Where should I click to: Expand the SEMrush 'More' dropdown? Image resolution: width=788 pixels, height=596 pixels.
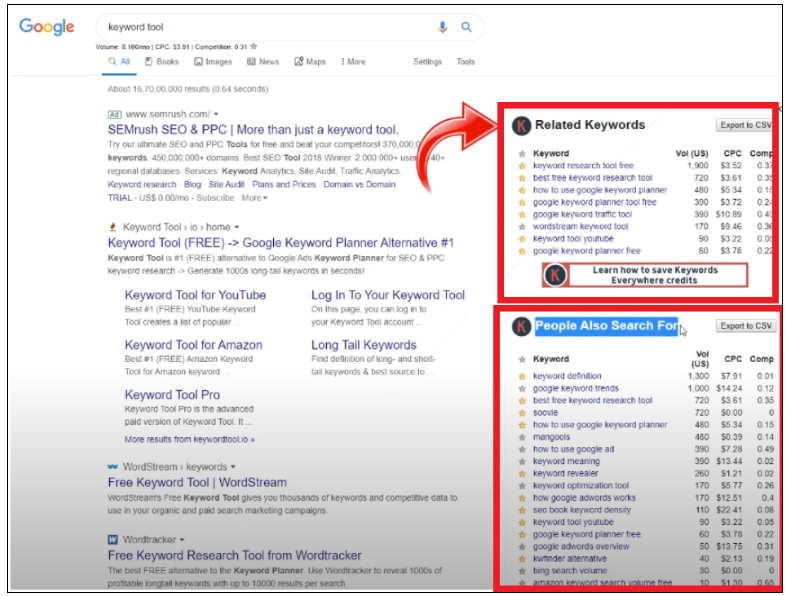point(254,198)
